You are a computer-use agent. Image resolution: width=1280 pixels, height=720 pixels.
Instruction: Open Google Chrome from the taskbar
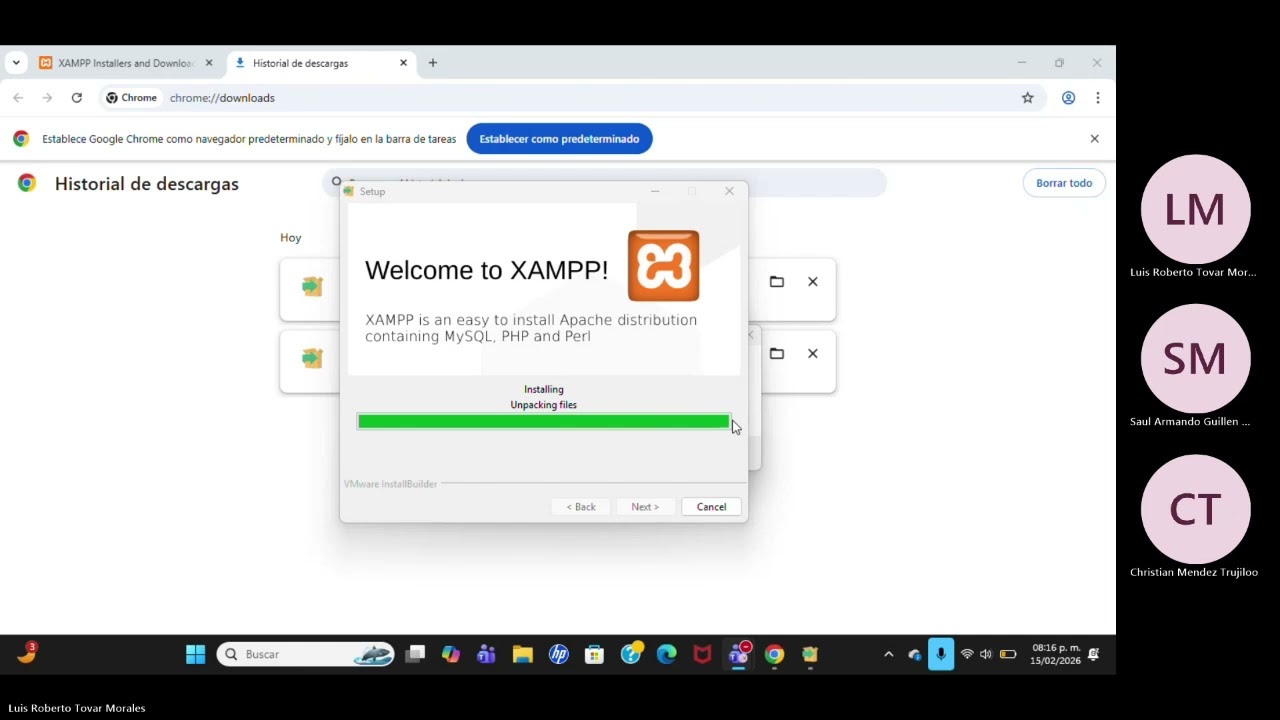pos(775,654)
